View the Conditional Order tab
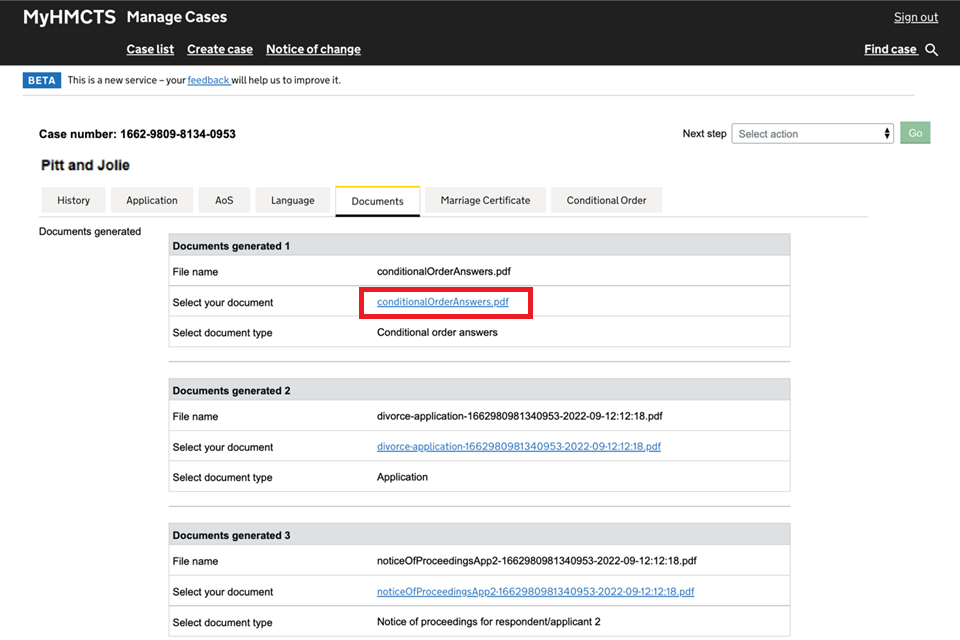The height and width of the screenshot is (640, 960). point(606,200)
